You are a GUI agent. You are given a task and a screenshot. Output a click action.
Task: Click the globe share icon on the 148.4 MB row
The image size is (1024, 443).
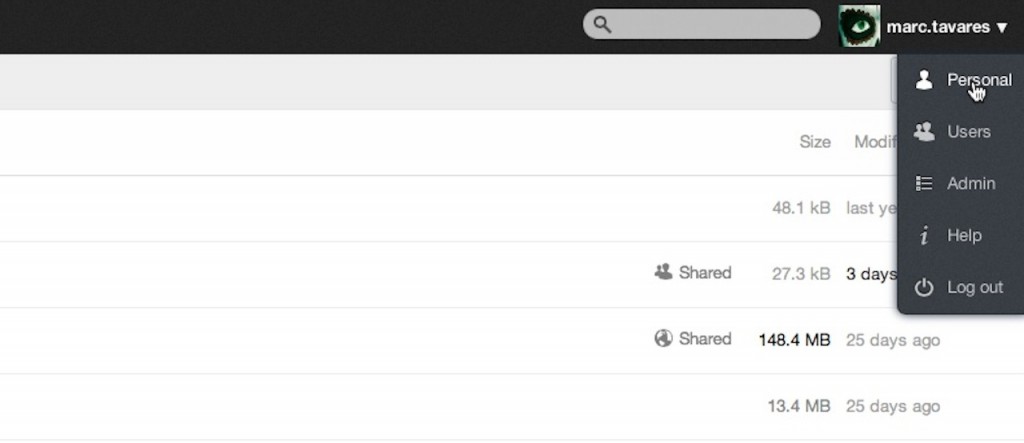point(663,338)
